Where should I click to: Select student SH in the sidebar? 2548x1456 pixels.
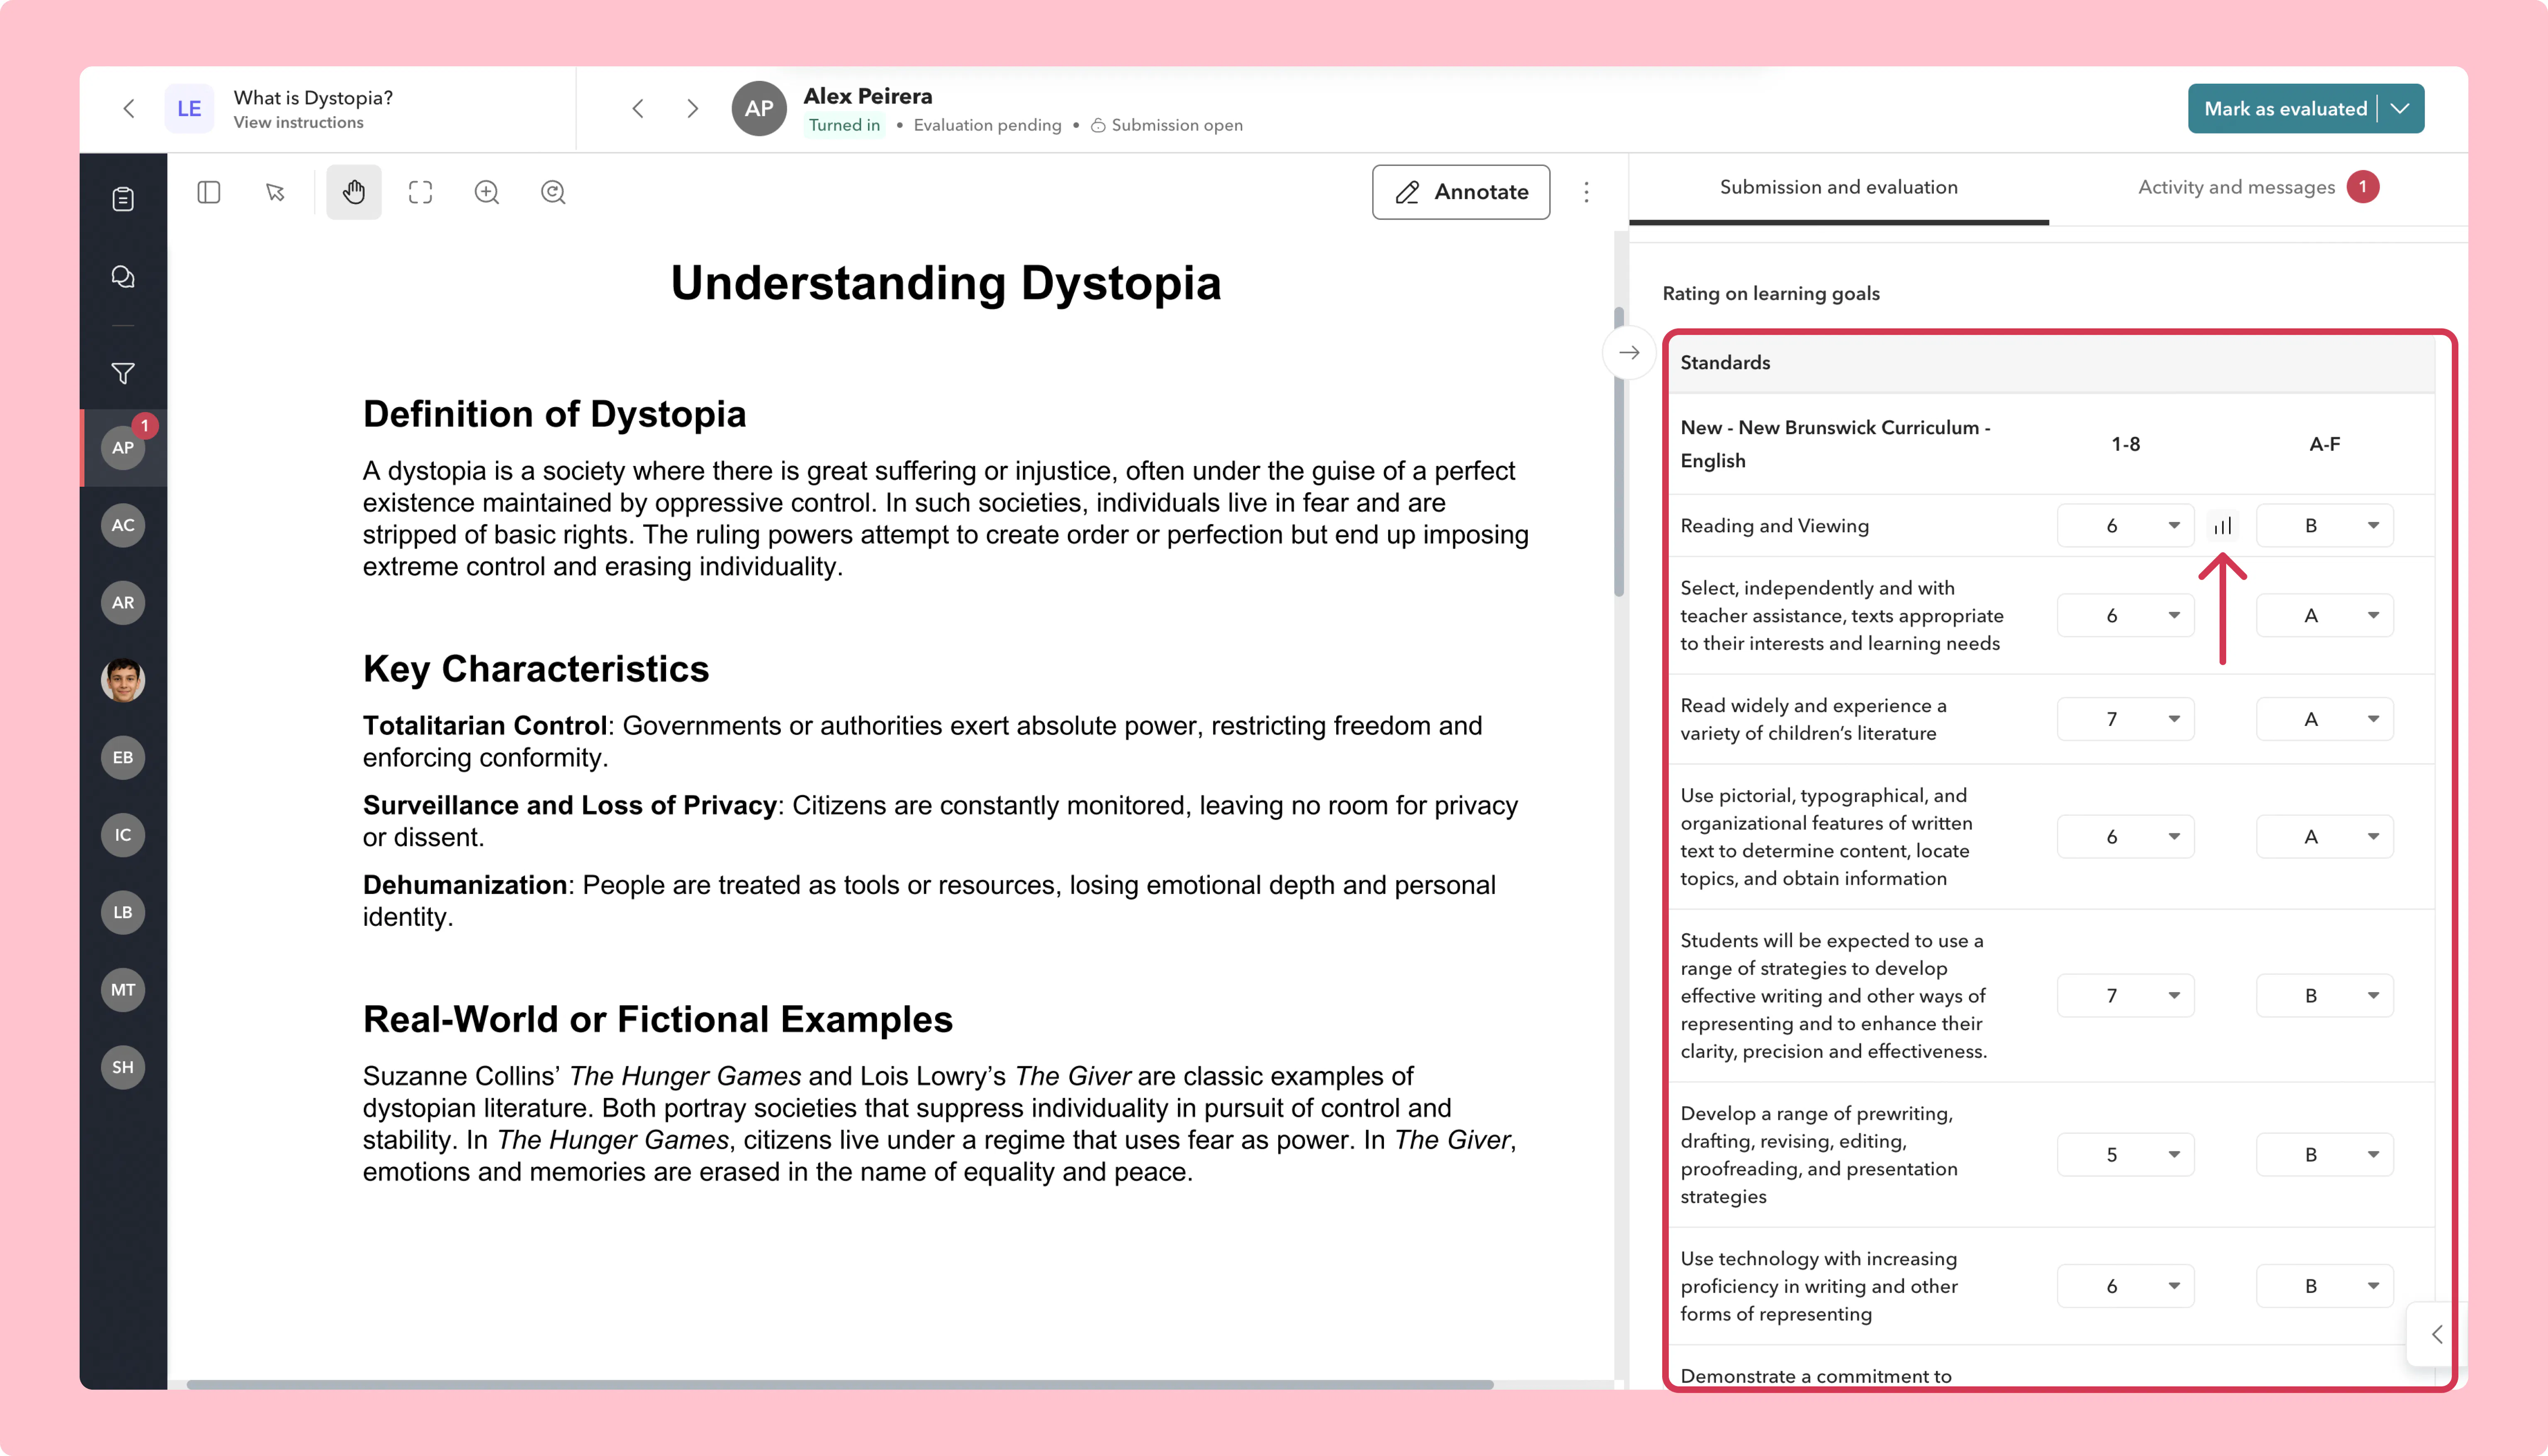click(x=123, y=1067)
